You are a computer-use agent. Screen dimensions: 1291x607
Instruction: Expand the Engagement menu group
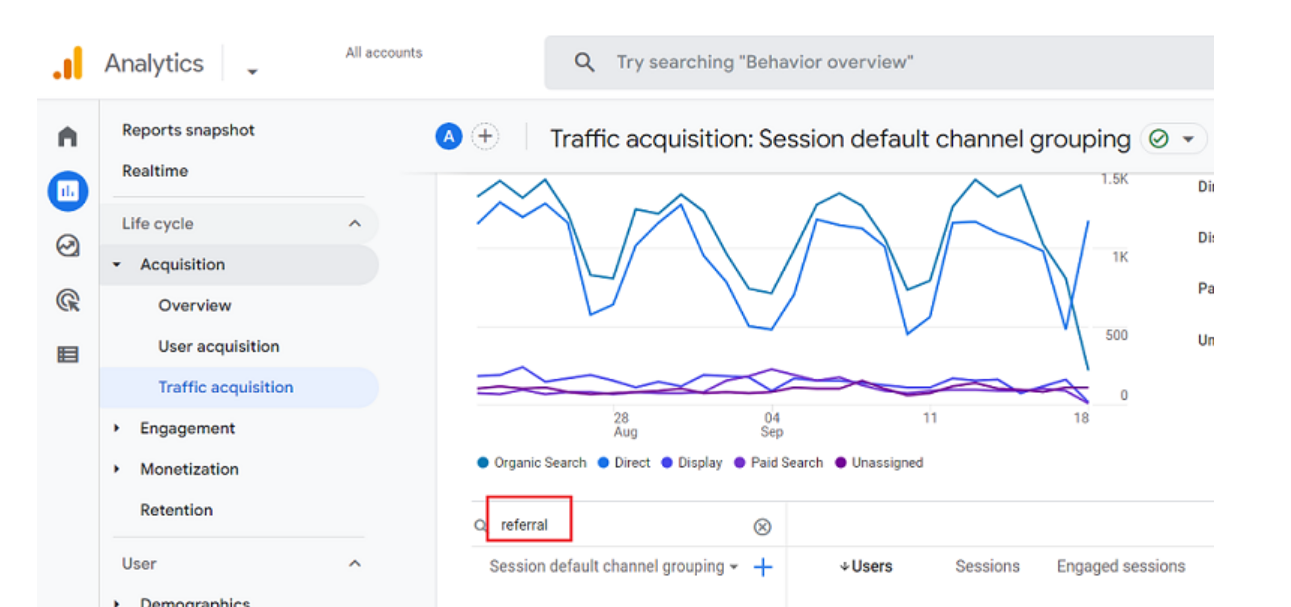coord(117,428)
